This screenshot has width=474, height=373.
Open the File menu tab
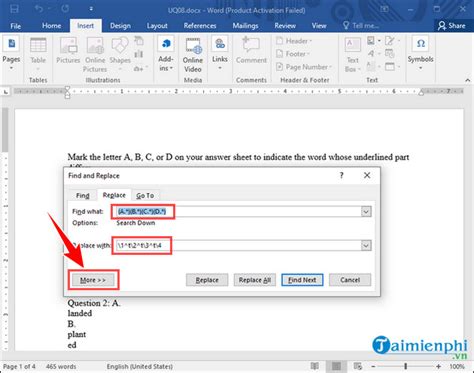pos(15,26)
